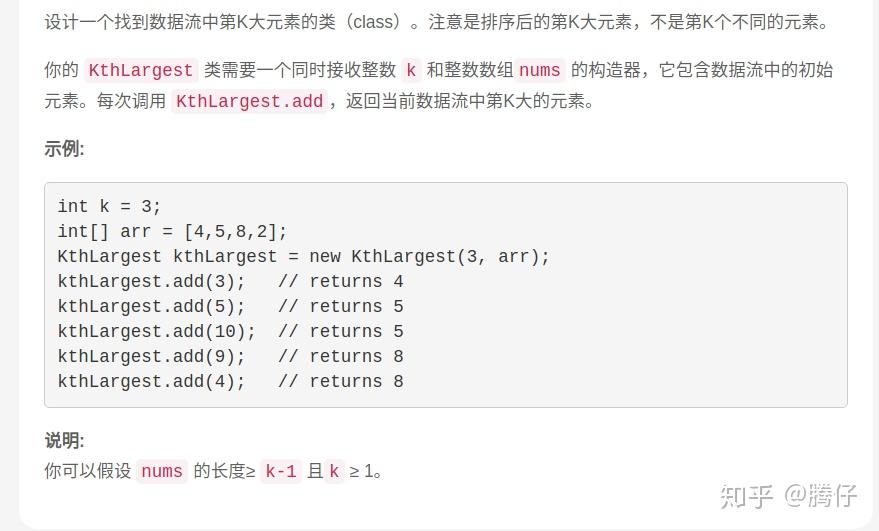The width and height of the screenshot is (879, 531).
Task: Click the new KthLargest(3, arr) code line
Action: click(303, 256)
